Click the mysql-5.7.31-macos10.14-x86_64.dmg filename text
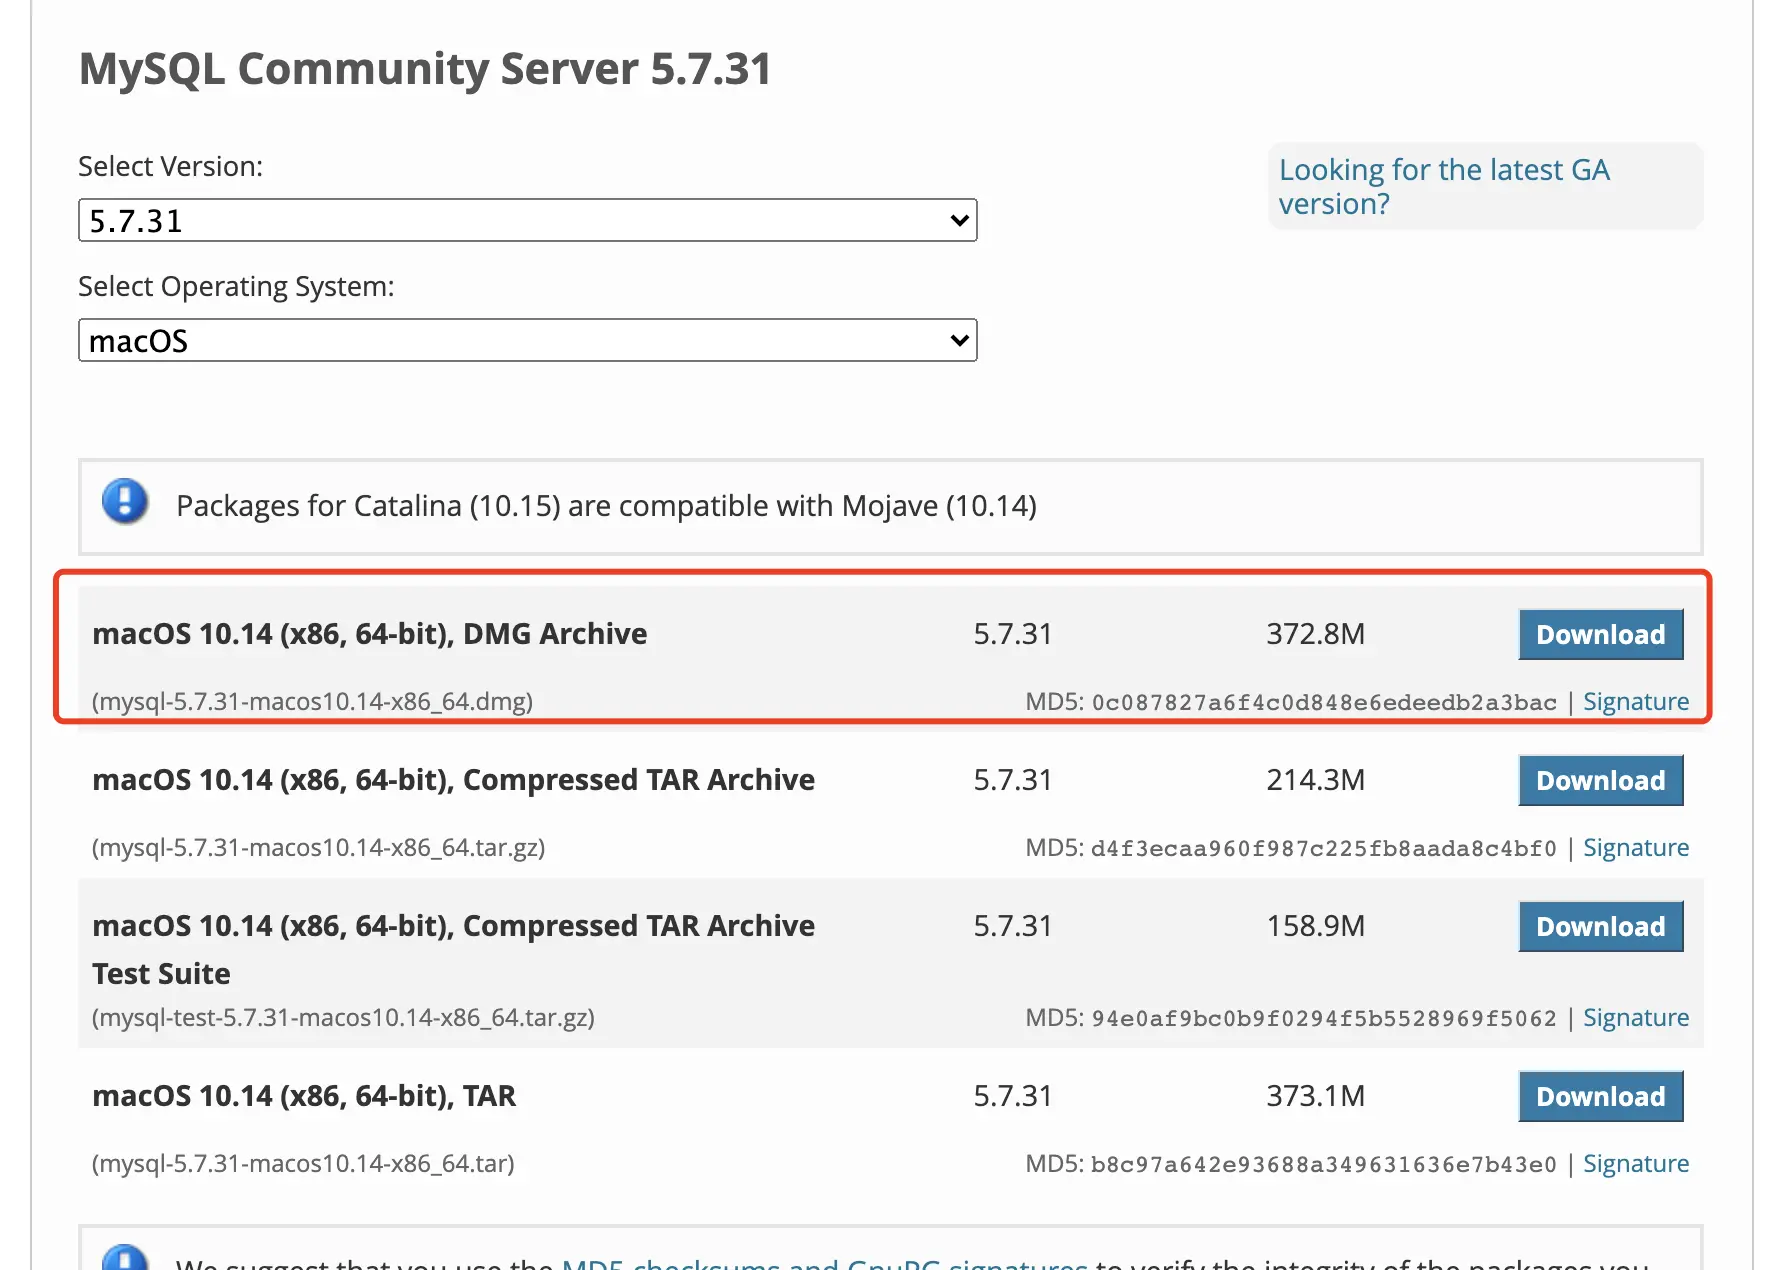The height and width of the screenshot is (1270, 1782). (x=312, y=702)
